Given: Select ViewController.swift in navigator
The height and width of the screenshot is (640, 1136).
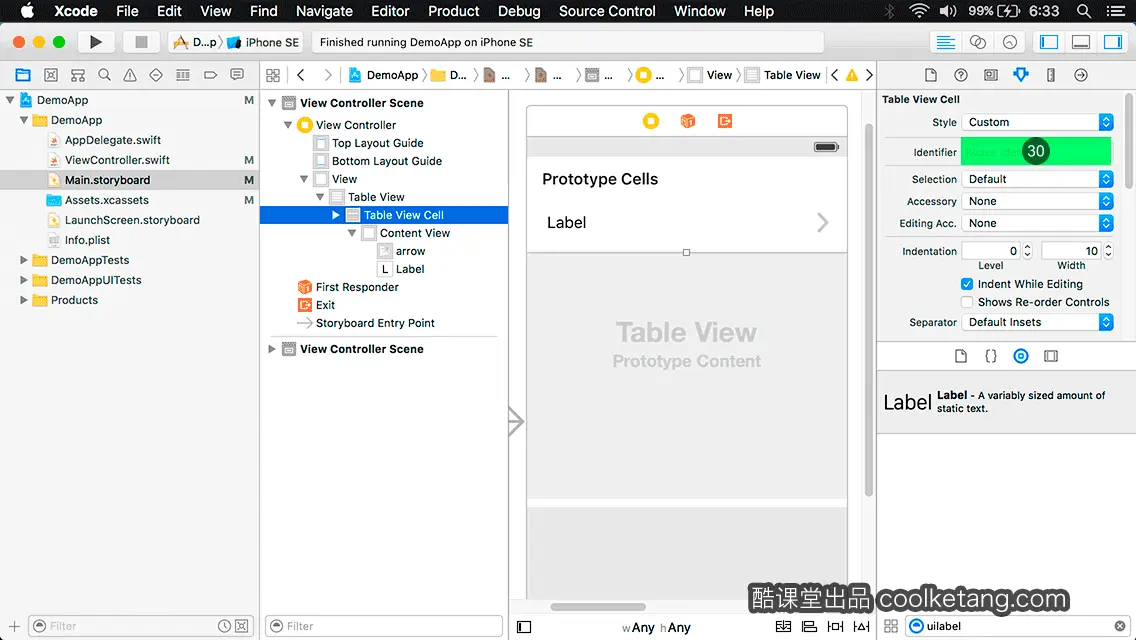Looking at the screenshot, I should click(117, 159).
